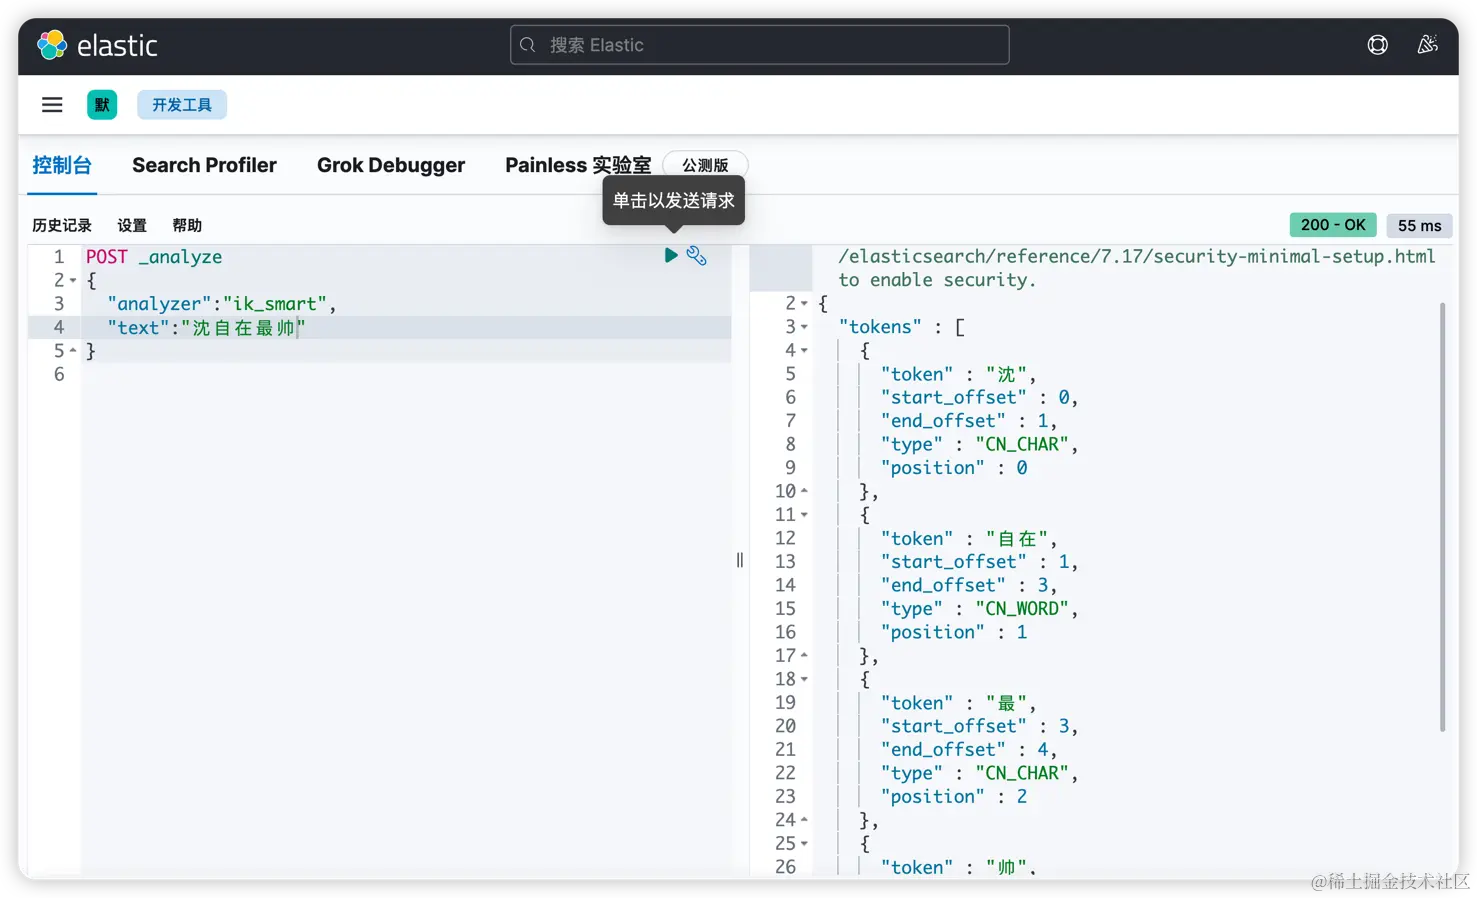Screen dimensions: 1477x898
Task: Click the green send request play icon
Action: 671,256
